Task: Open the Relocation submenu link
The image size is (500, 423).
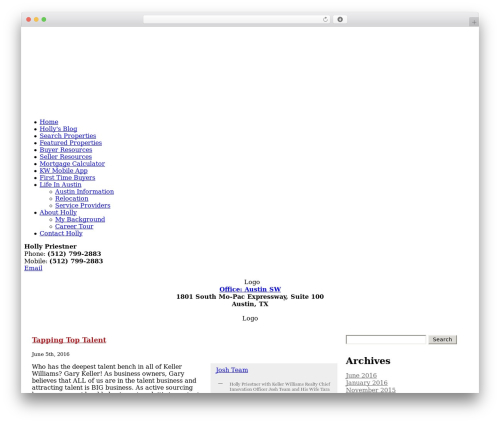Action: click(72, 199)
